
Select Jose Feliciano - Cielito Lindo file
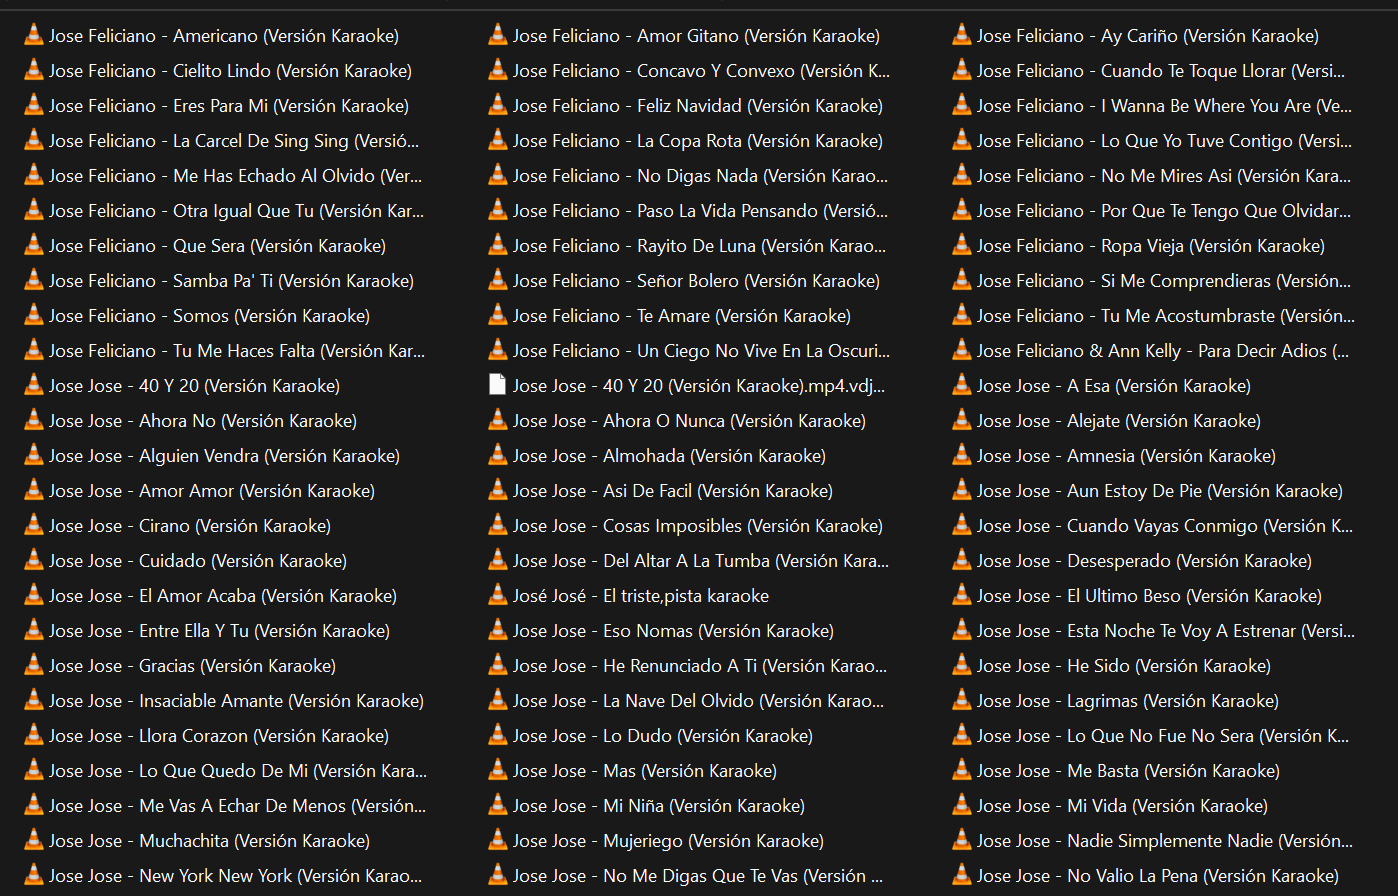[x=230, y=71]
